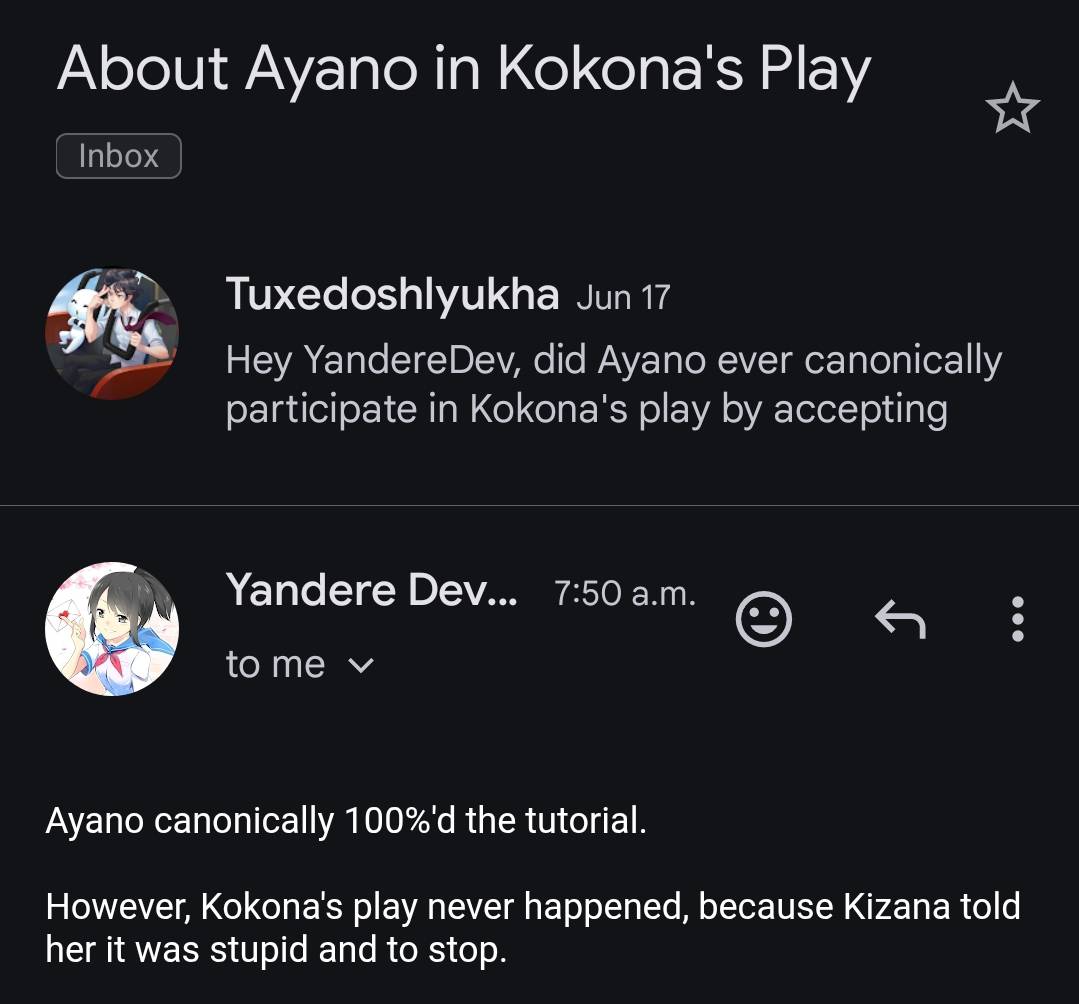Click the snippet line "participate in Kokona's play by accepting"
1079x1004 pixels.
point(586,410)
